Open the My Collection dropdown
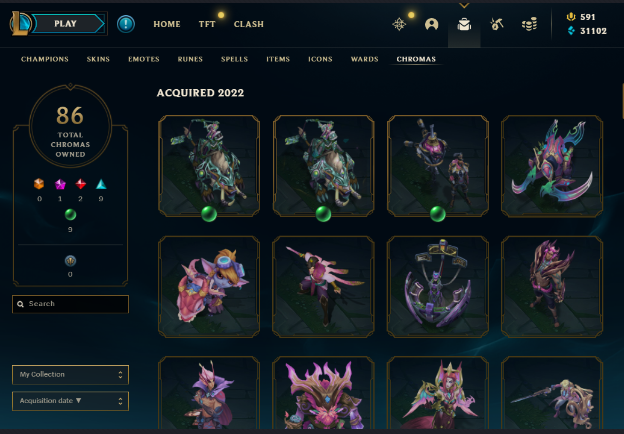This screenshot has height=434, width=624. click(70, 375)
